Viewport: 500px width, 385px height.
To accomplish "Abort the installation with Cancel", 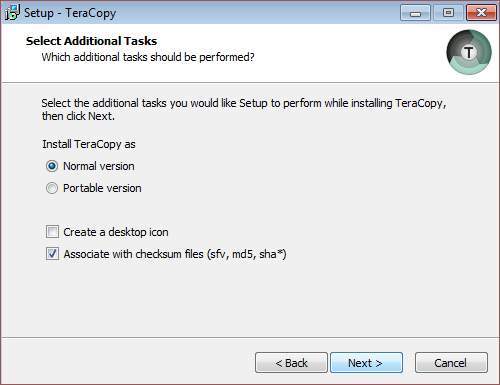I will click(x=451, y=363).
